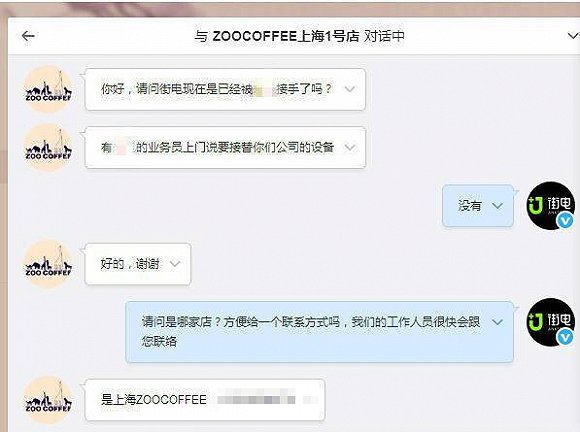
Task: Click verified badge on upper 街电 avatar
Action: pyautogui.click(x=565, y=221)
